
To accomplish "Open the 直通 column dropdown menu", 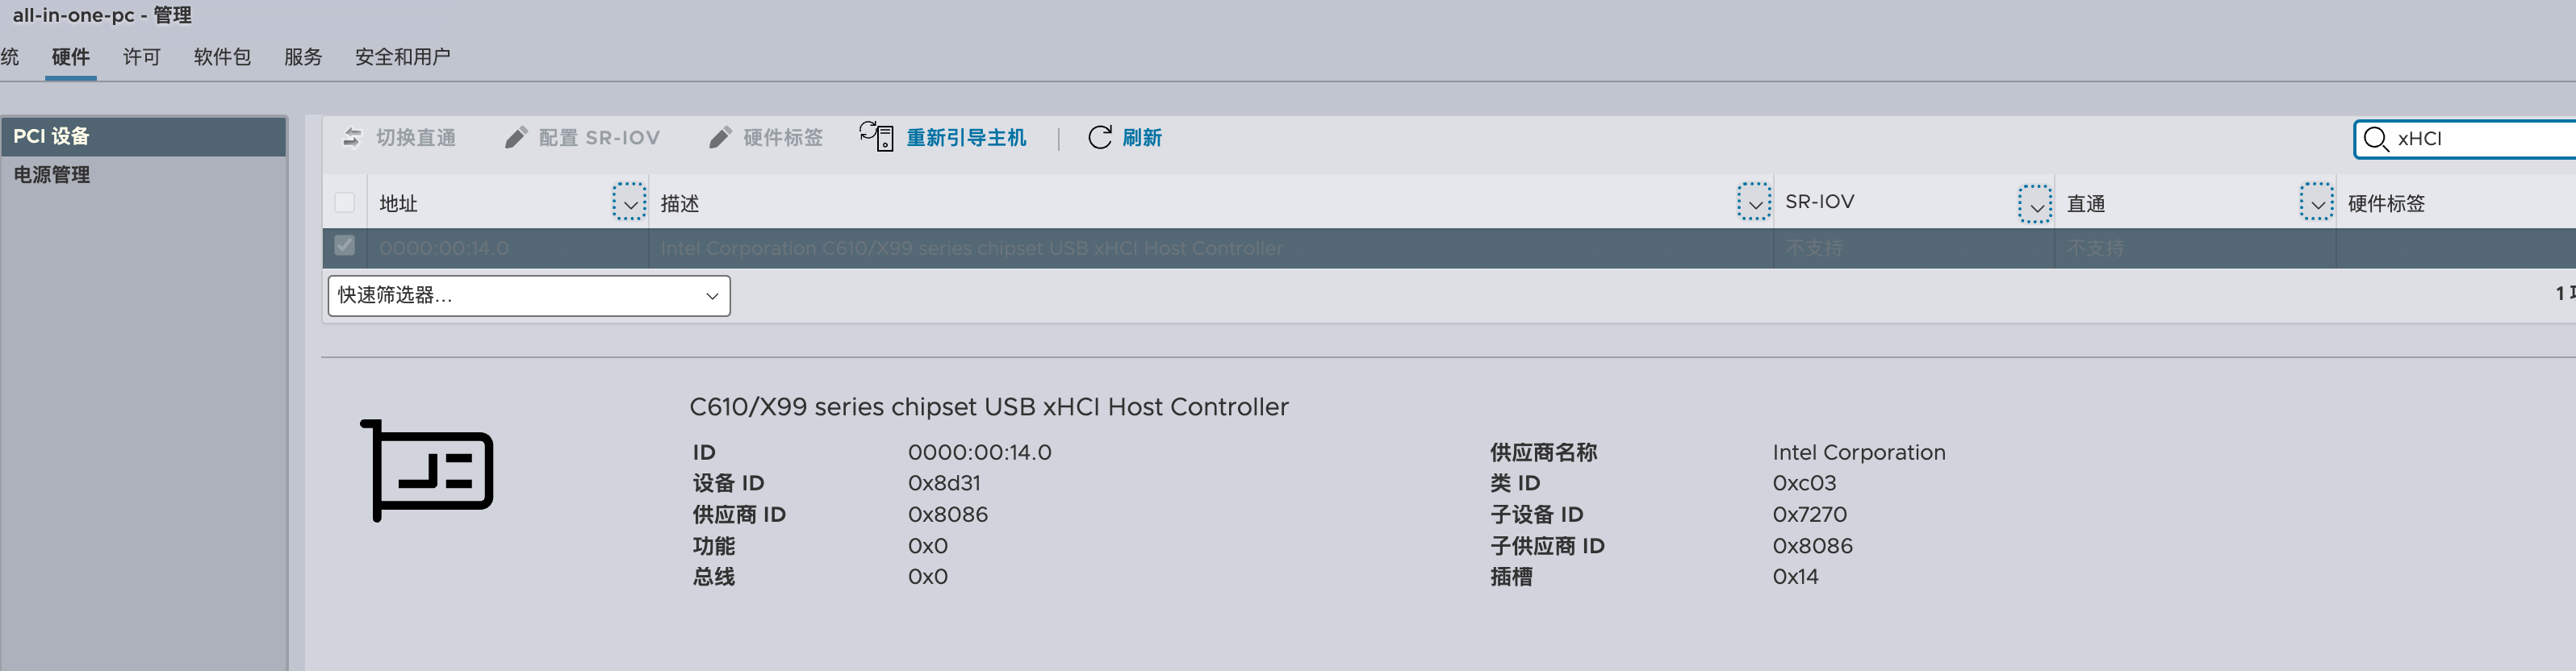I will pyautogui.click(x=2316, y=203).
